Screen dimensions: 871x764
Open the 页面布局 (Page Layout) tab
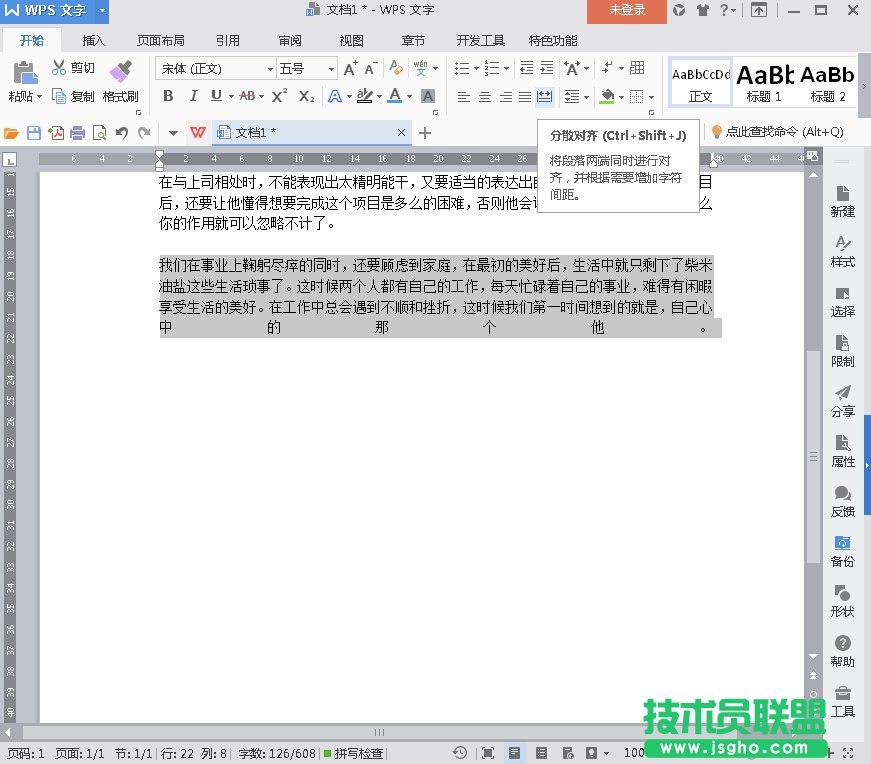(x=160, y=41)
